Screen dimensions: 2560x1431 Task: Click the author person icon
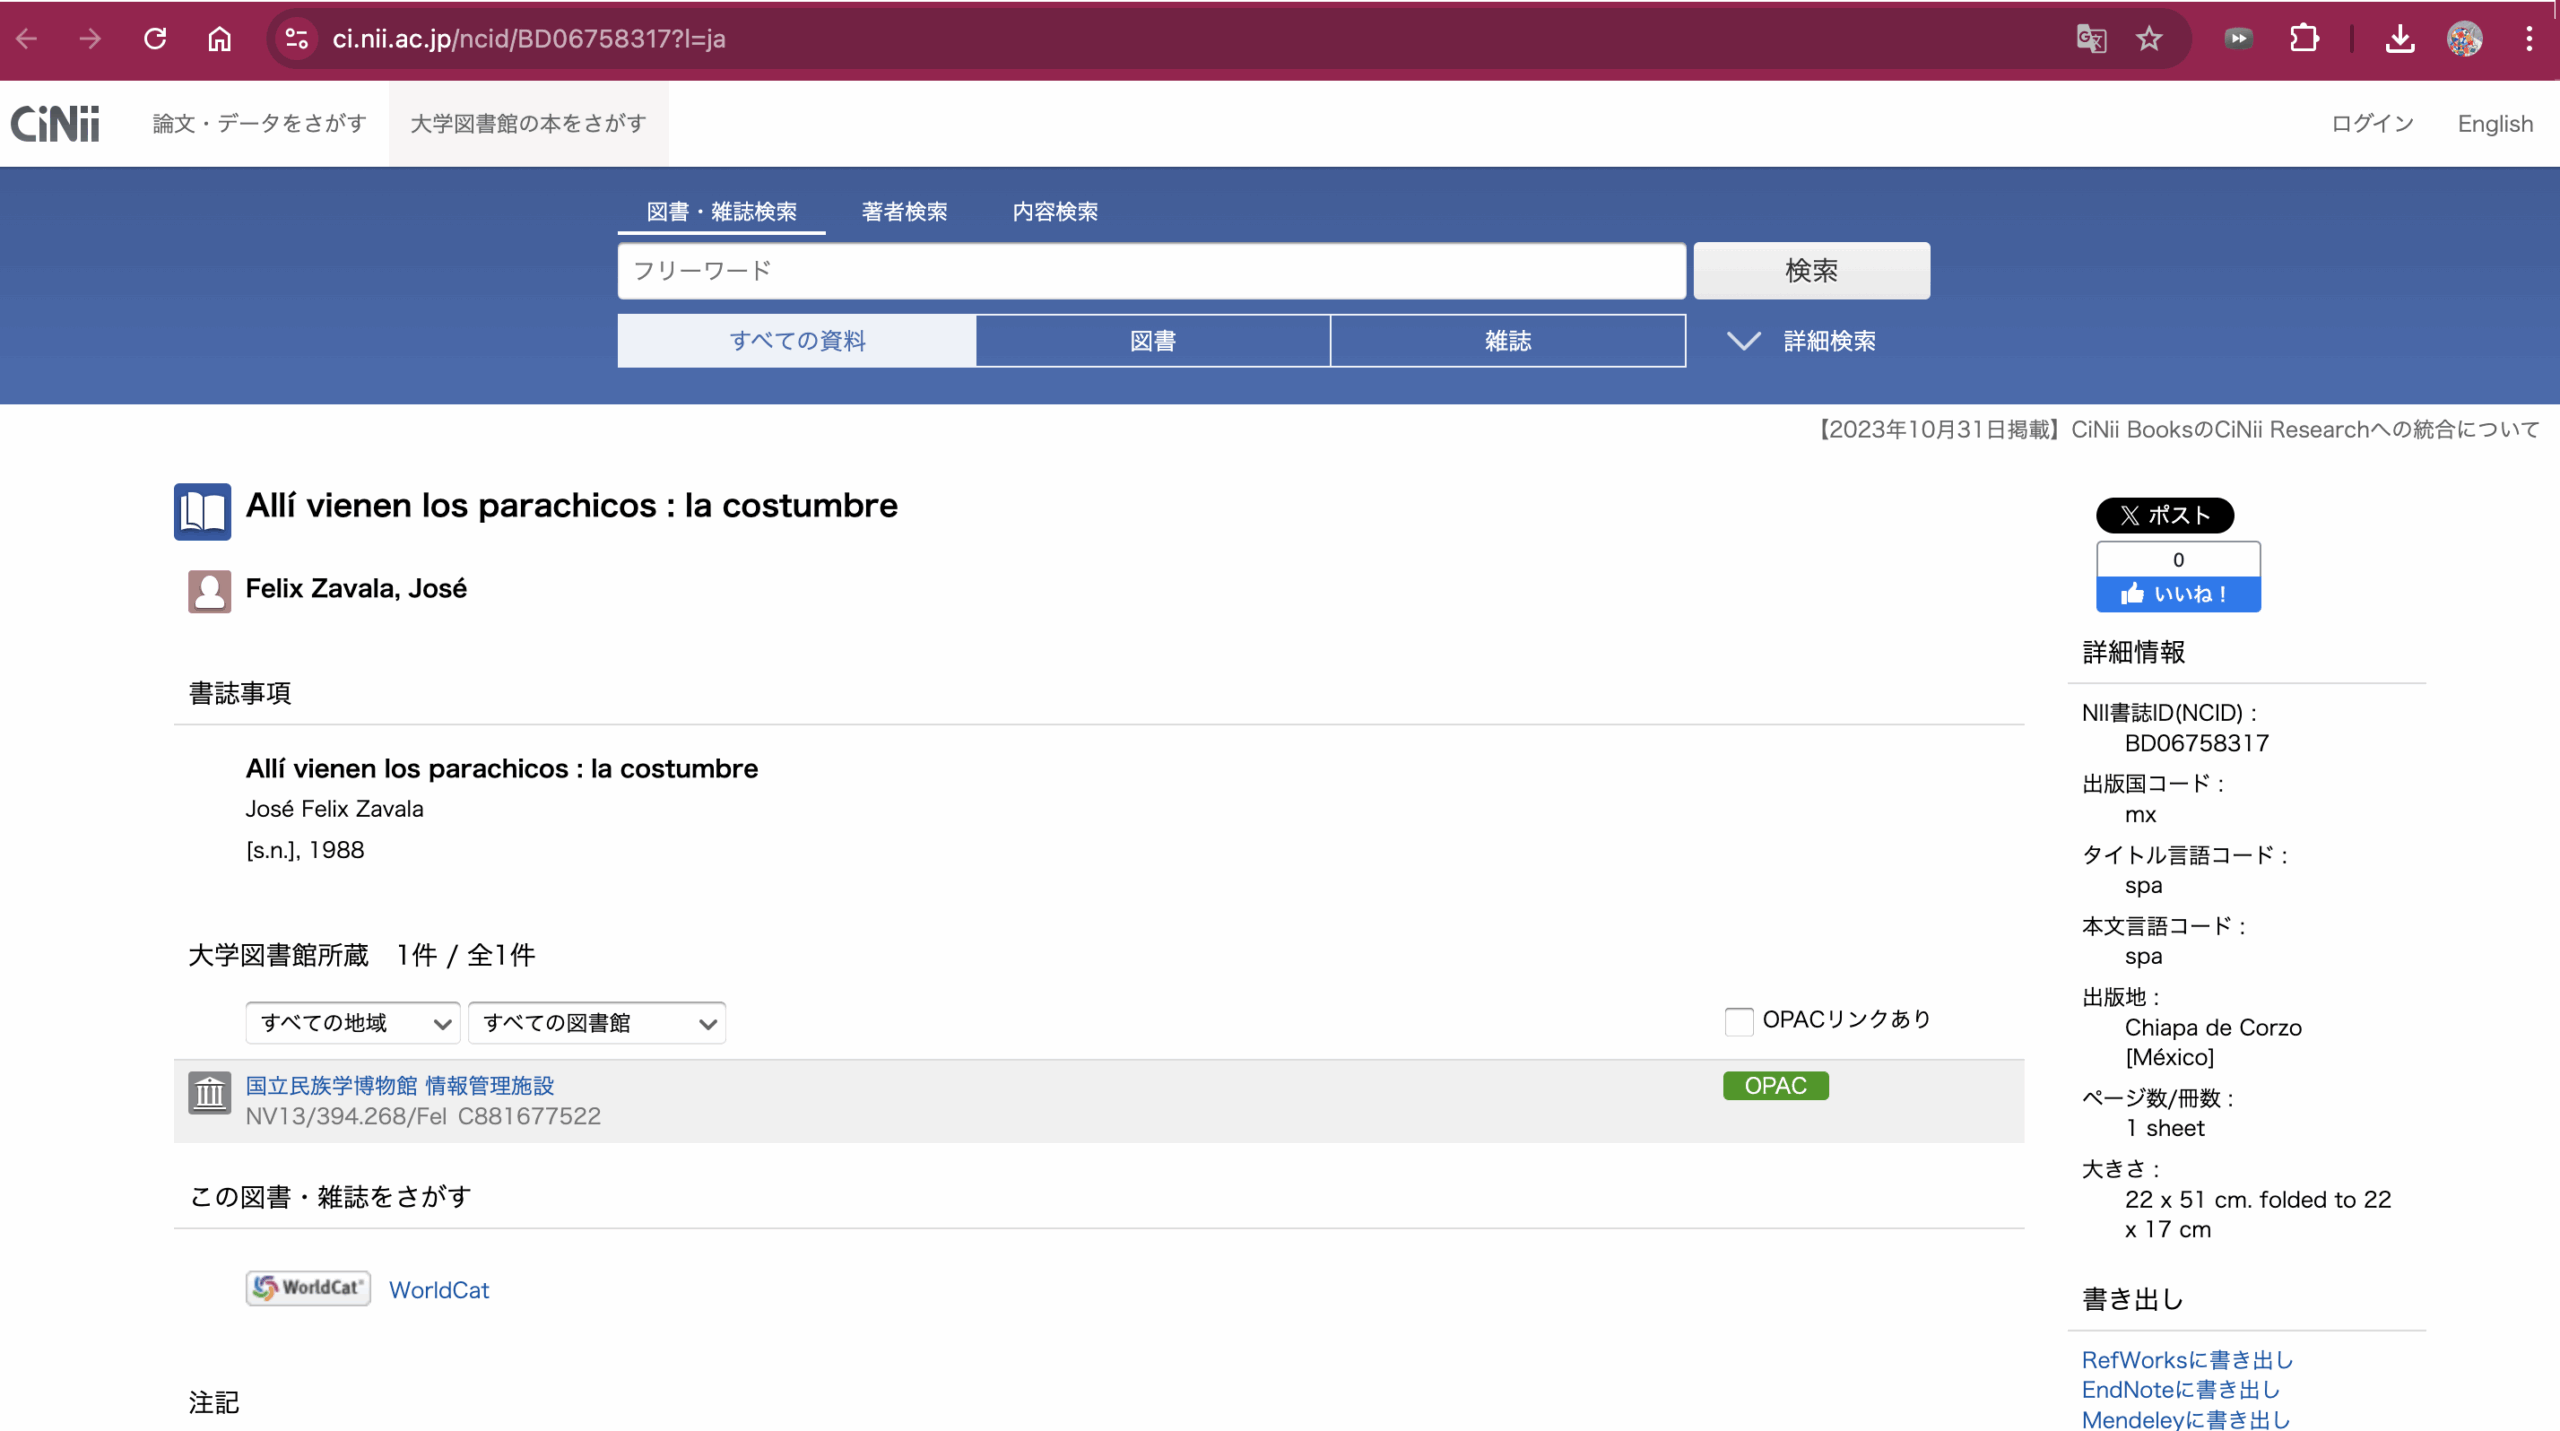[209, 591]
